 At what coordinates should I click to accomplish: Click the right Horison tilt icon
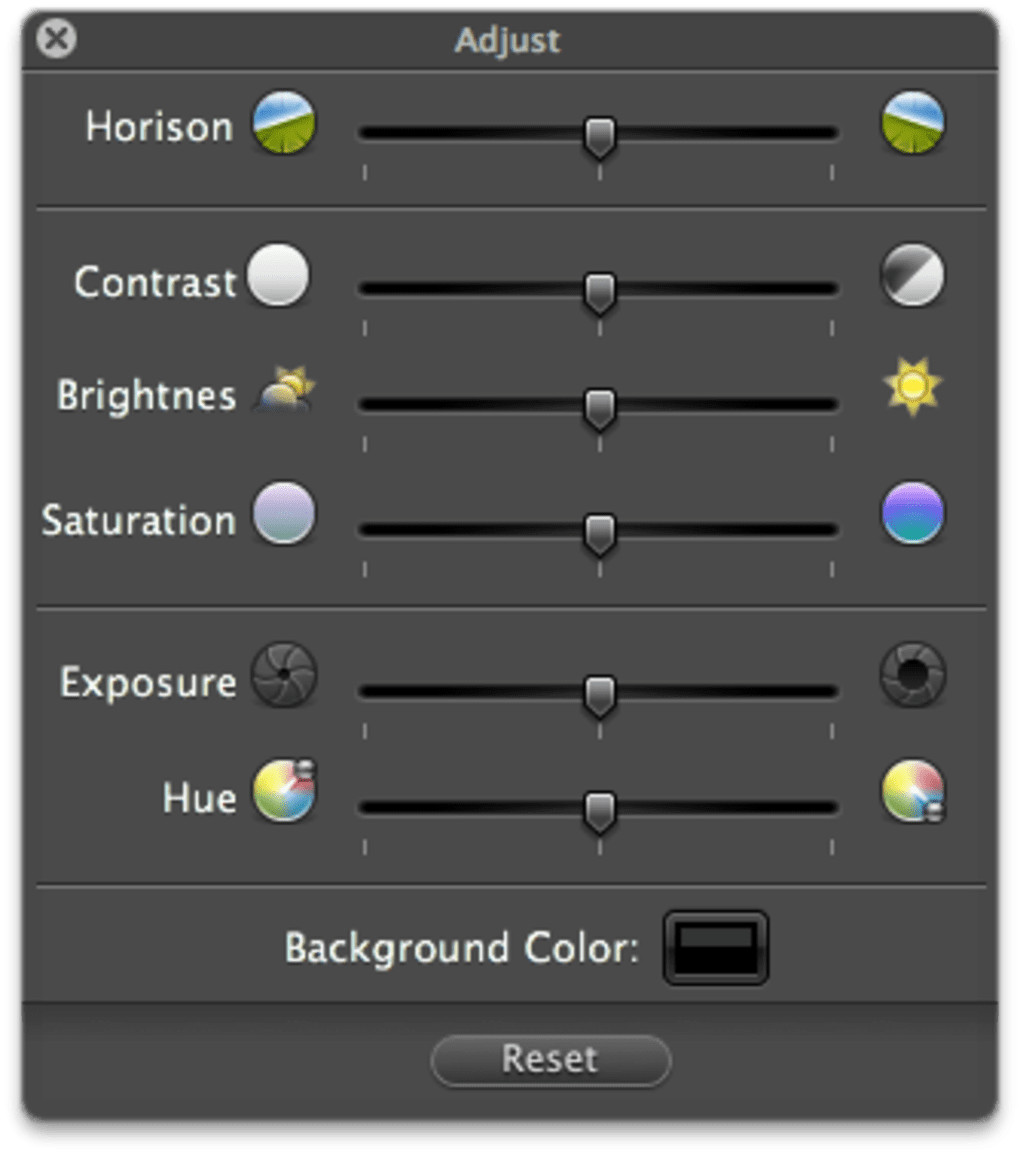912,123
